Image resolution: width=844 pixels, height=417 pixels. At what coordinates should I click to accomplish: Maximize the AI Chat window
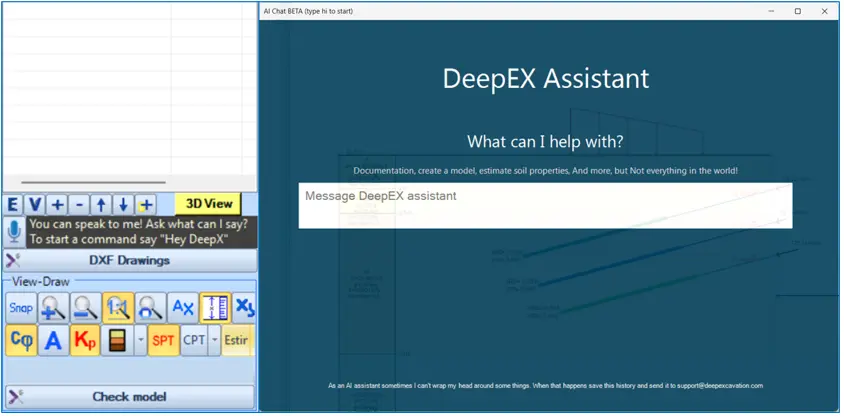[x=798, y=11]
